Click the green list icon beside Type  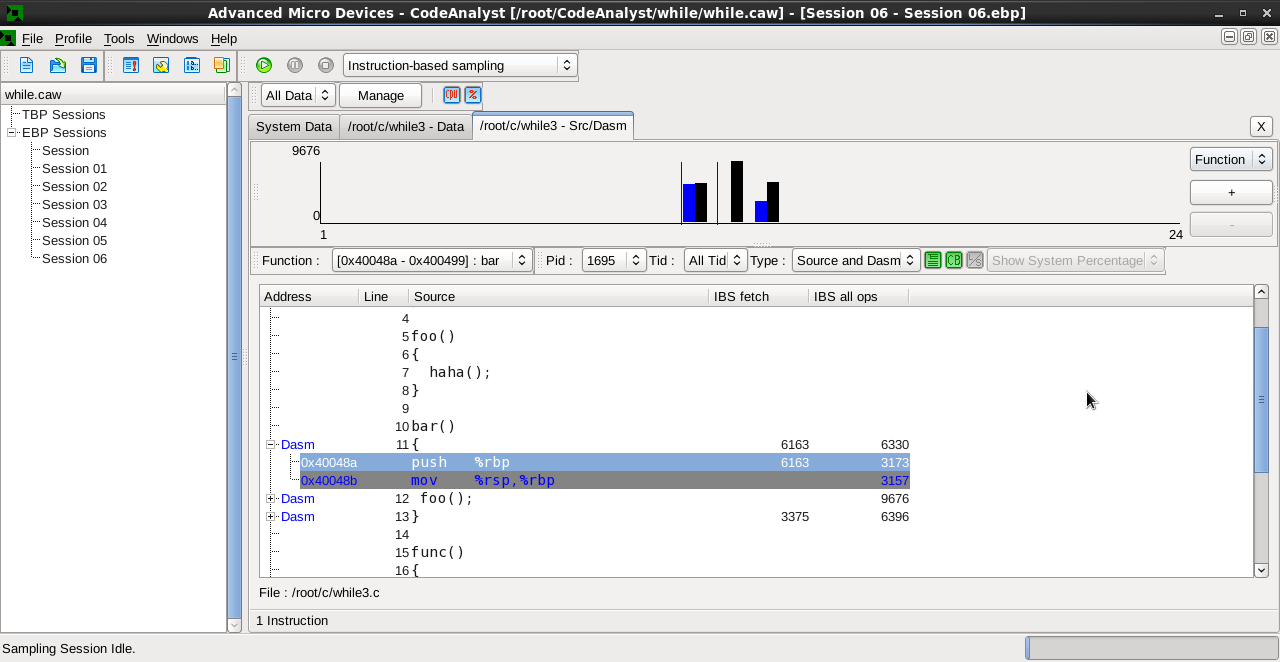point(933,260)
